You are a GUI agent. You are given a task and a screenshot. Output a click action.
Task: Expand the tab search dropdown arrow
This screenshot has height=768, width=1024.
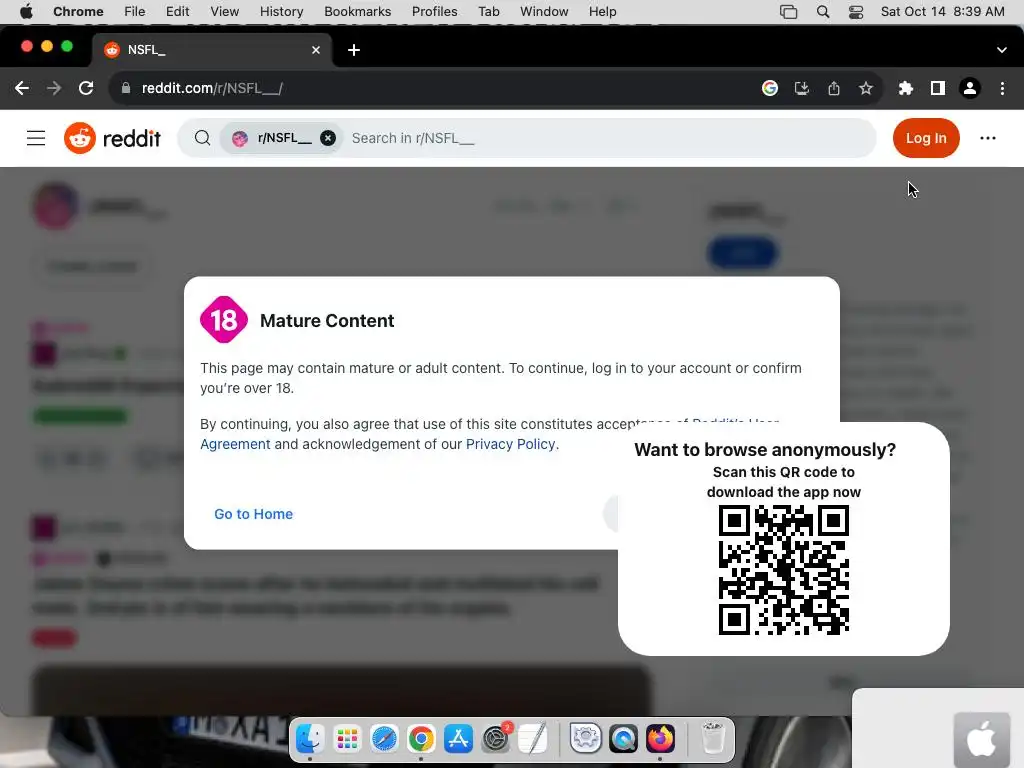click(1001, 50)
